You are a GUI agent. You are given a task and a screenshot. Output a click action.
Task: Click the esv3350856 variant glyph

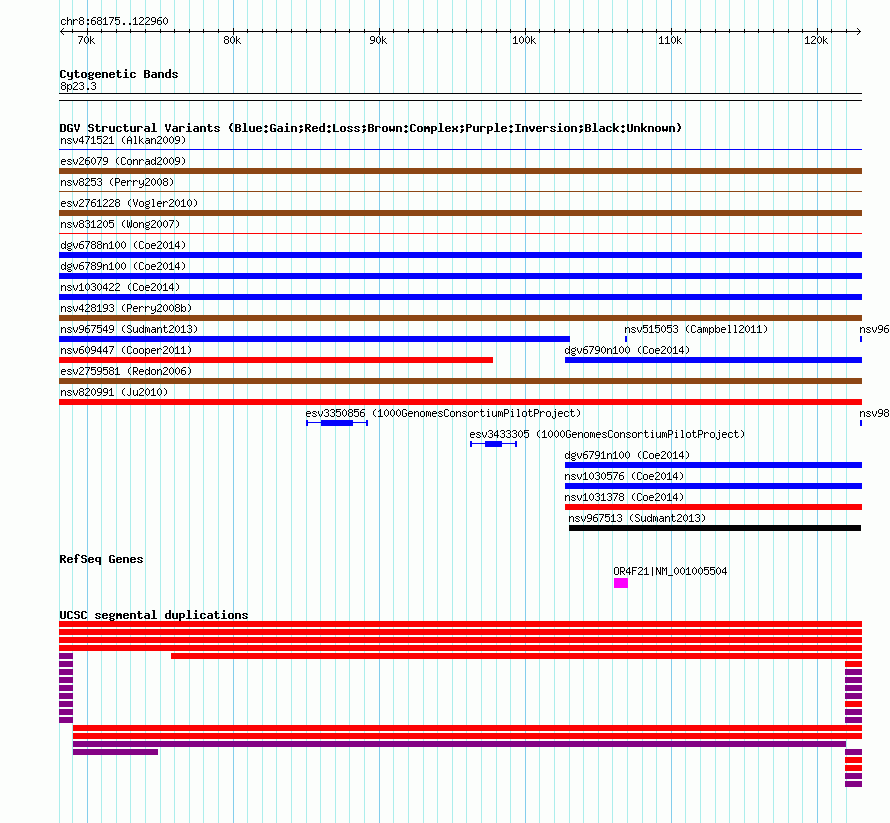pyautogui.click(x=337, y=423)
